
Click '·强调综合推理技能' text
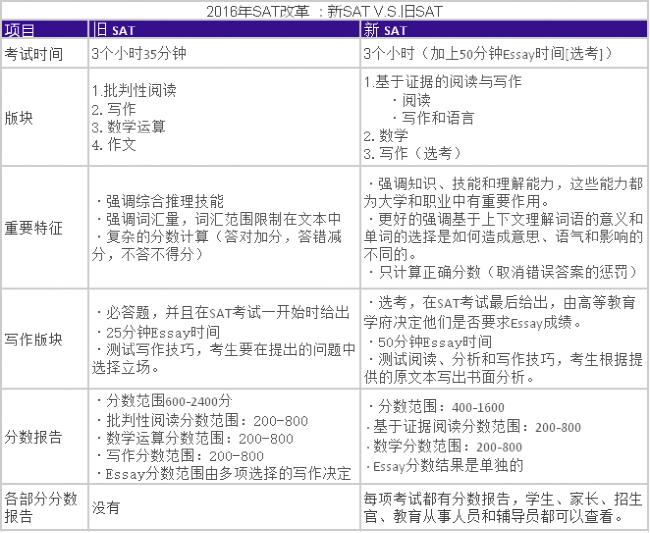point(160,201)
